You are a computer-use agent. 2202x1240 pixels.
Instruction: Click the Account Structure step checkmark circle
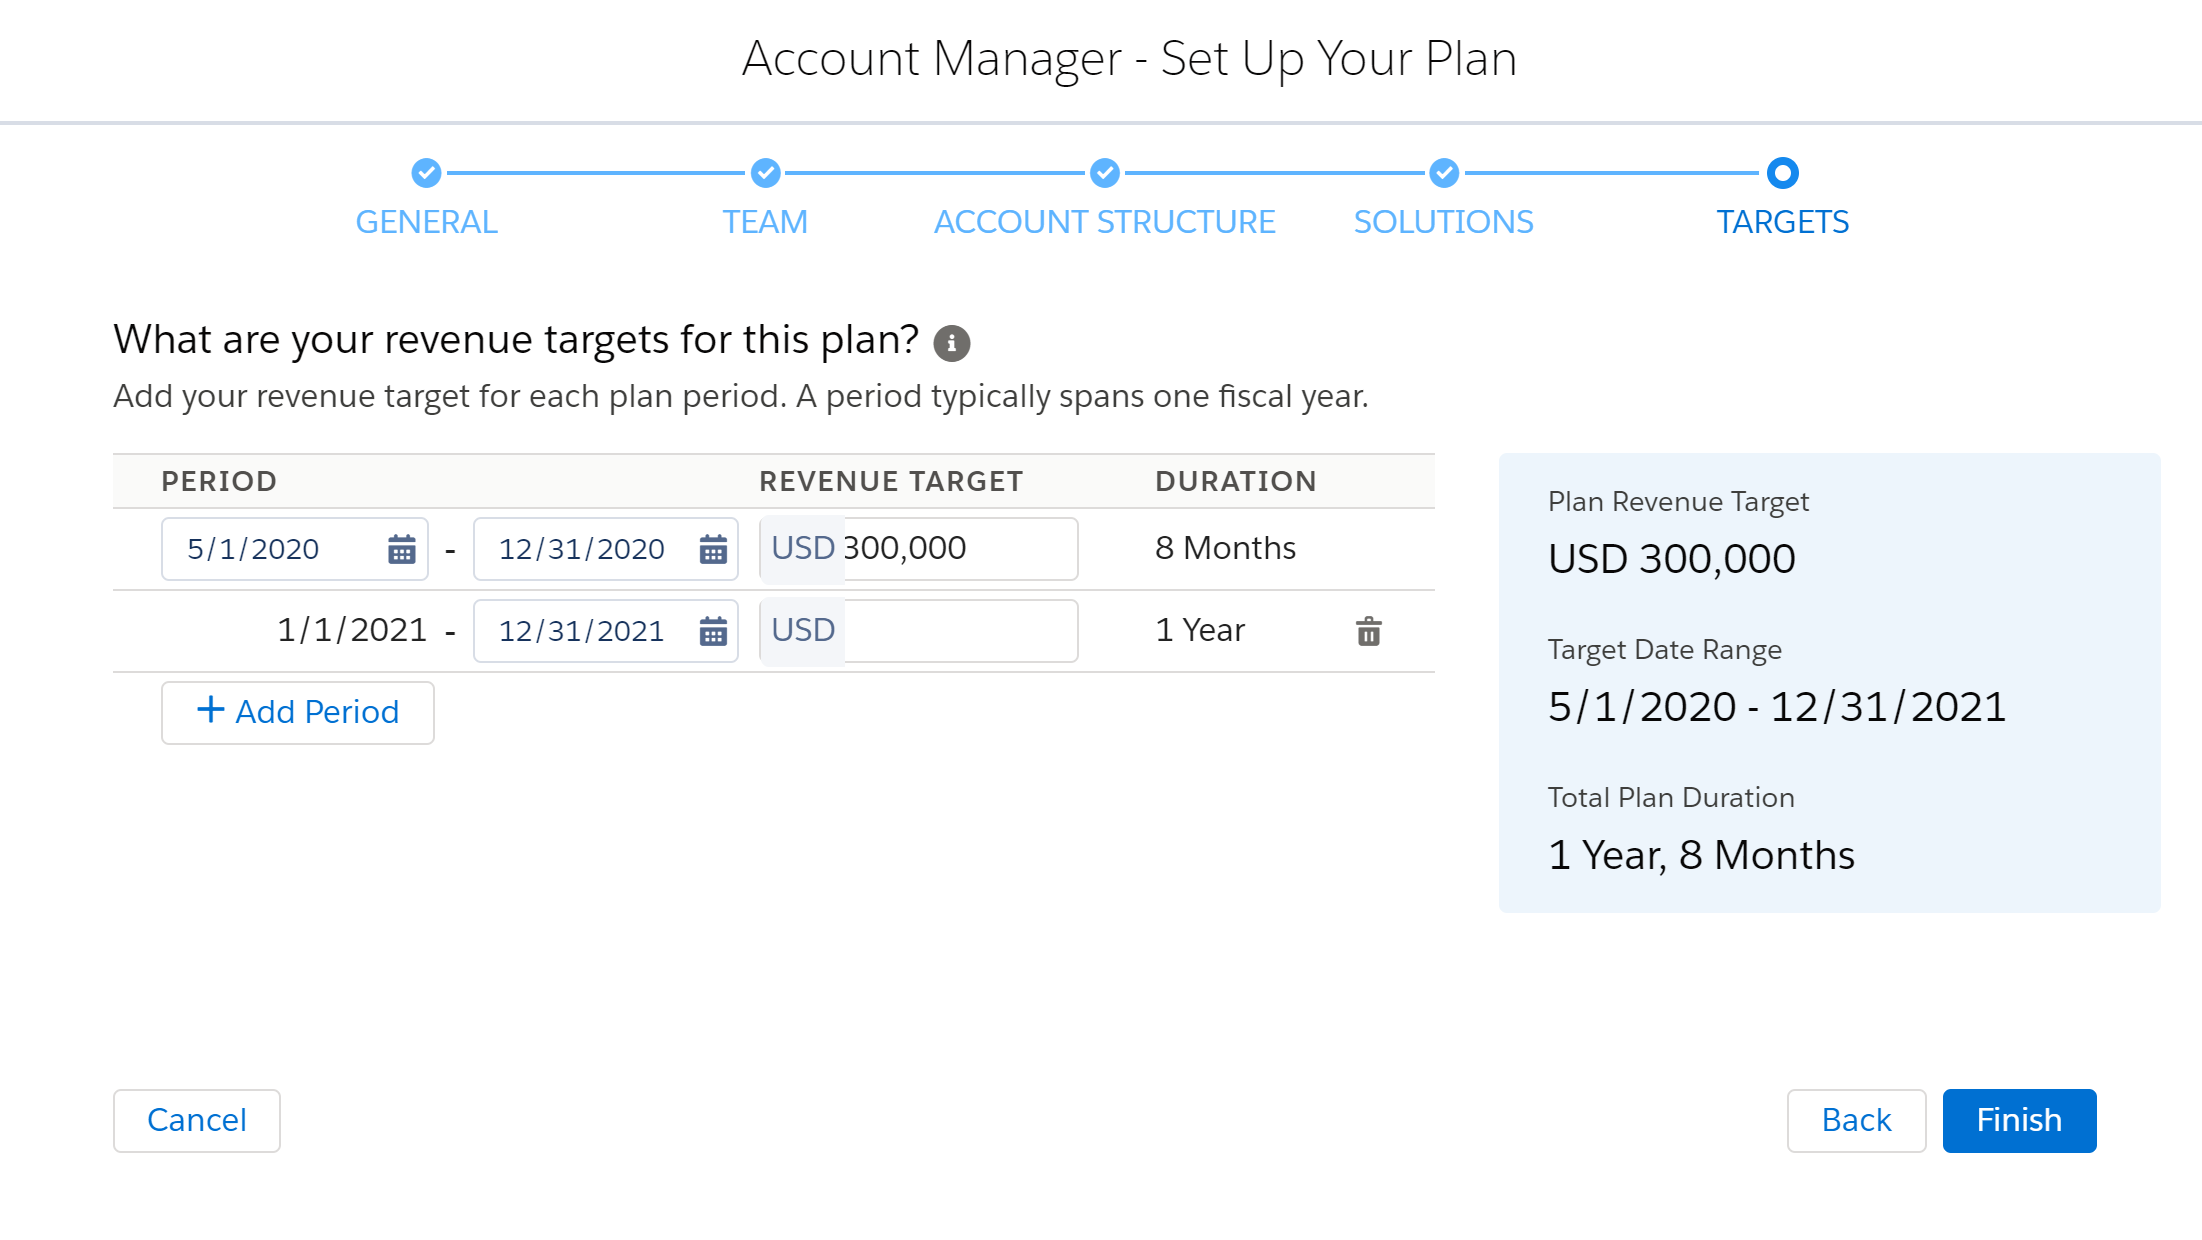click(x=1104, y=173)
